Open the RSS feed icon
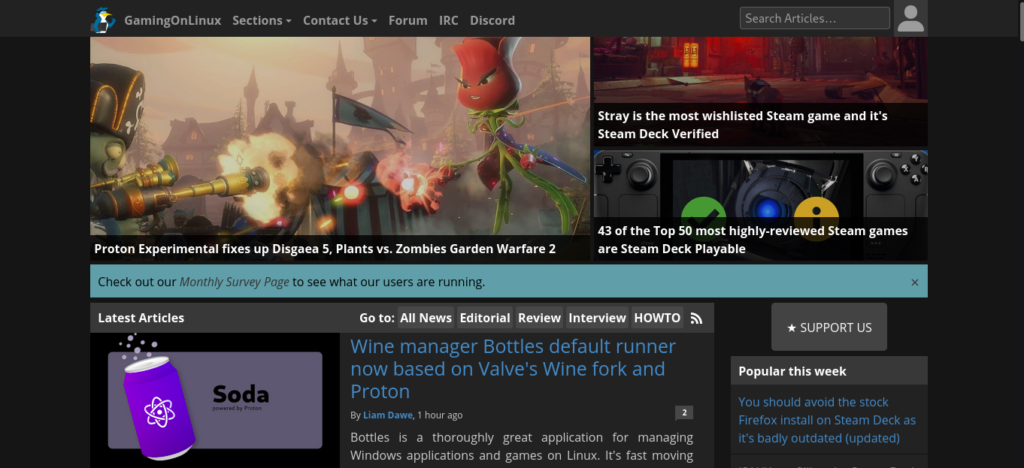 696,319
